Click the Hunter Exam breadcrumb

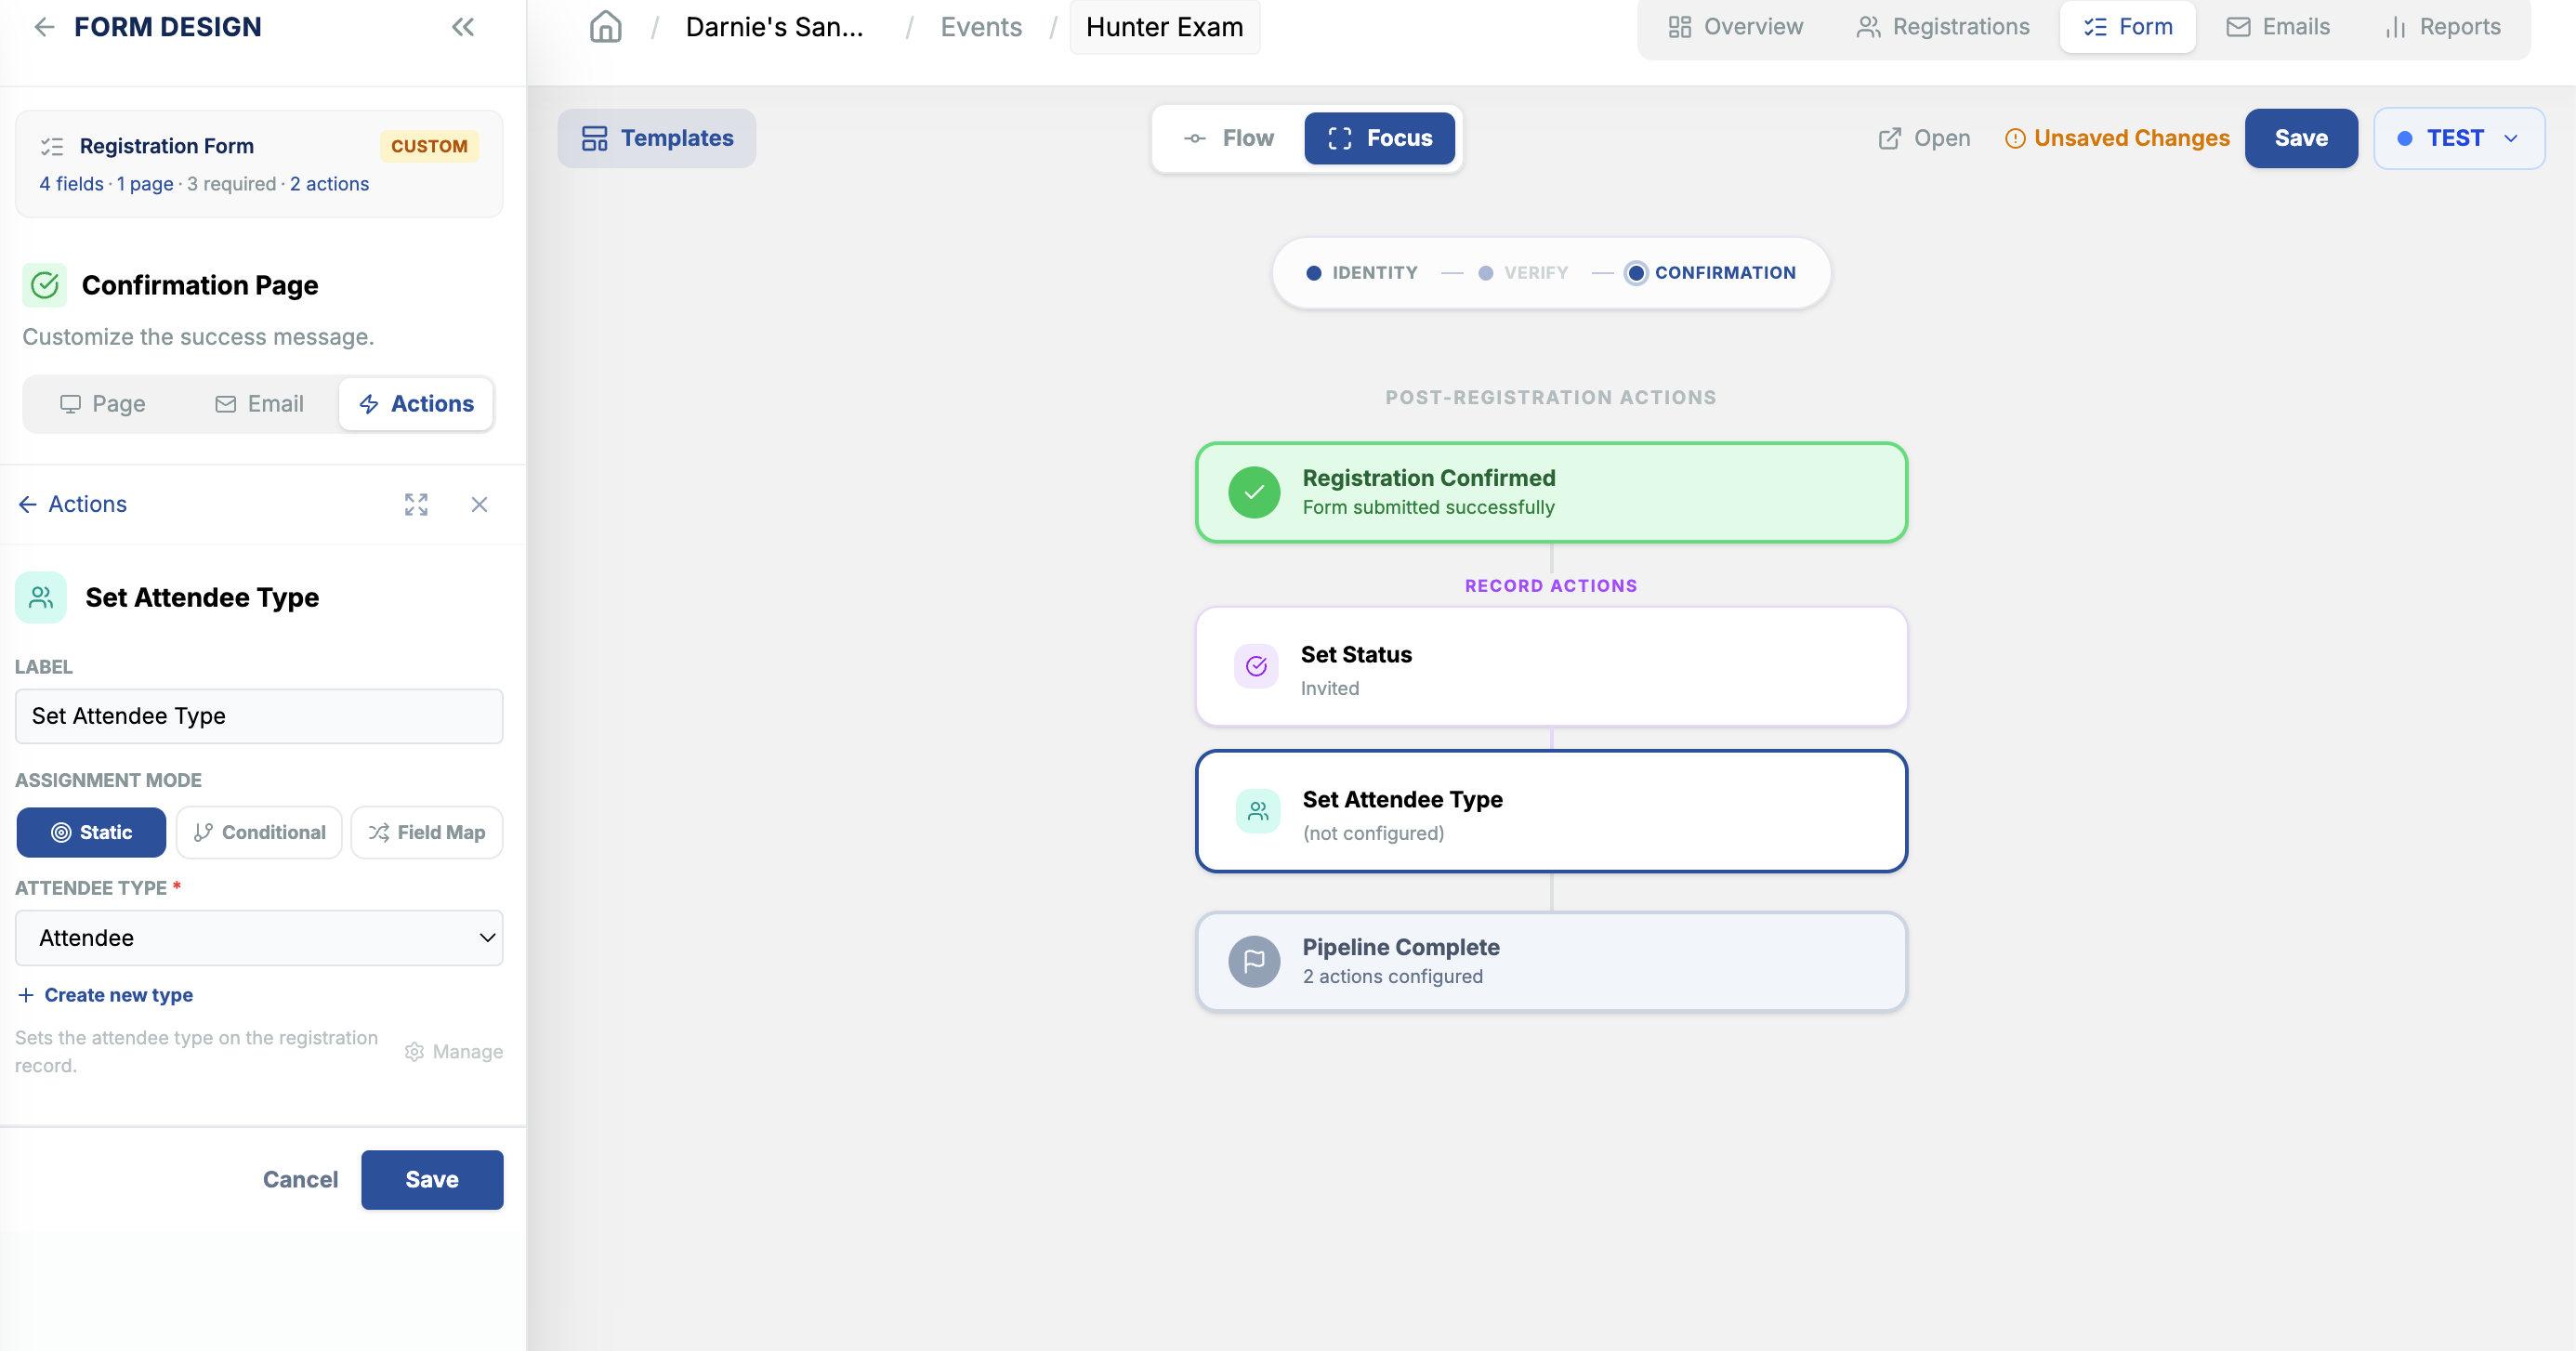1164,27
